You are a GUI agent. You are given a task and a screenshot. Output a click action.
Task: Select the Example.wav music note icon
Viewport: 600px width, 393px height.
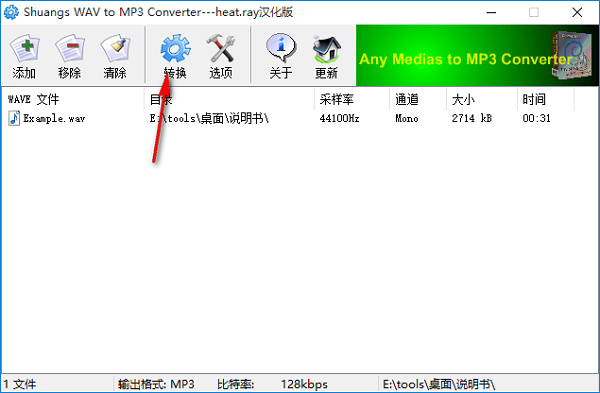coord(14,118)
